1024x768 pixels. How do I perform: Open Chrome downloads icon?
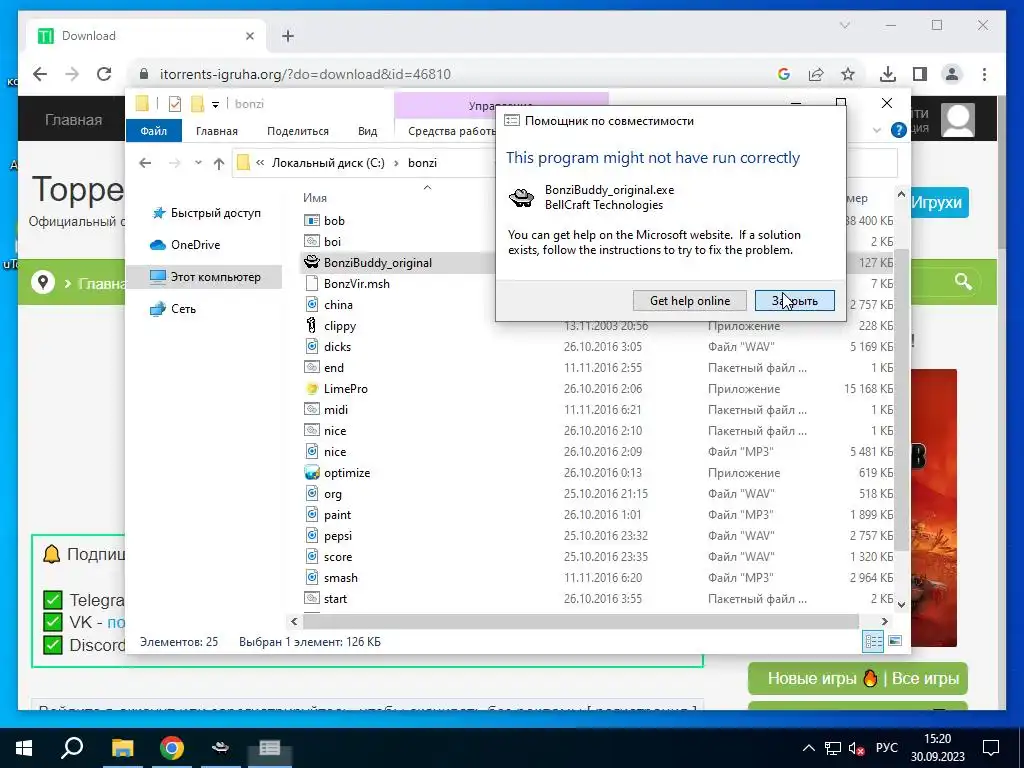point(888,74)
